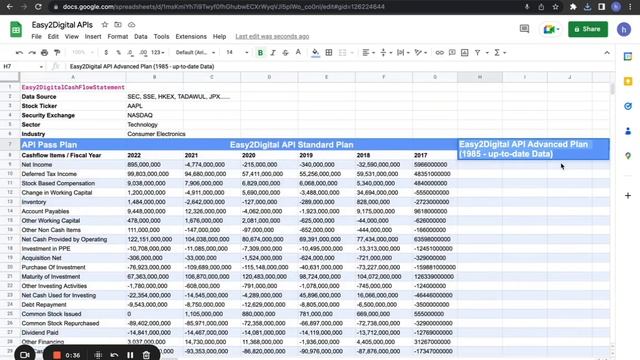Open text wrapping dropdown

tap(403, 53)
